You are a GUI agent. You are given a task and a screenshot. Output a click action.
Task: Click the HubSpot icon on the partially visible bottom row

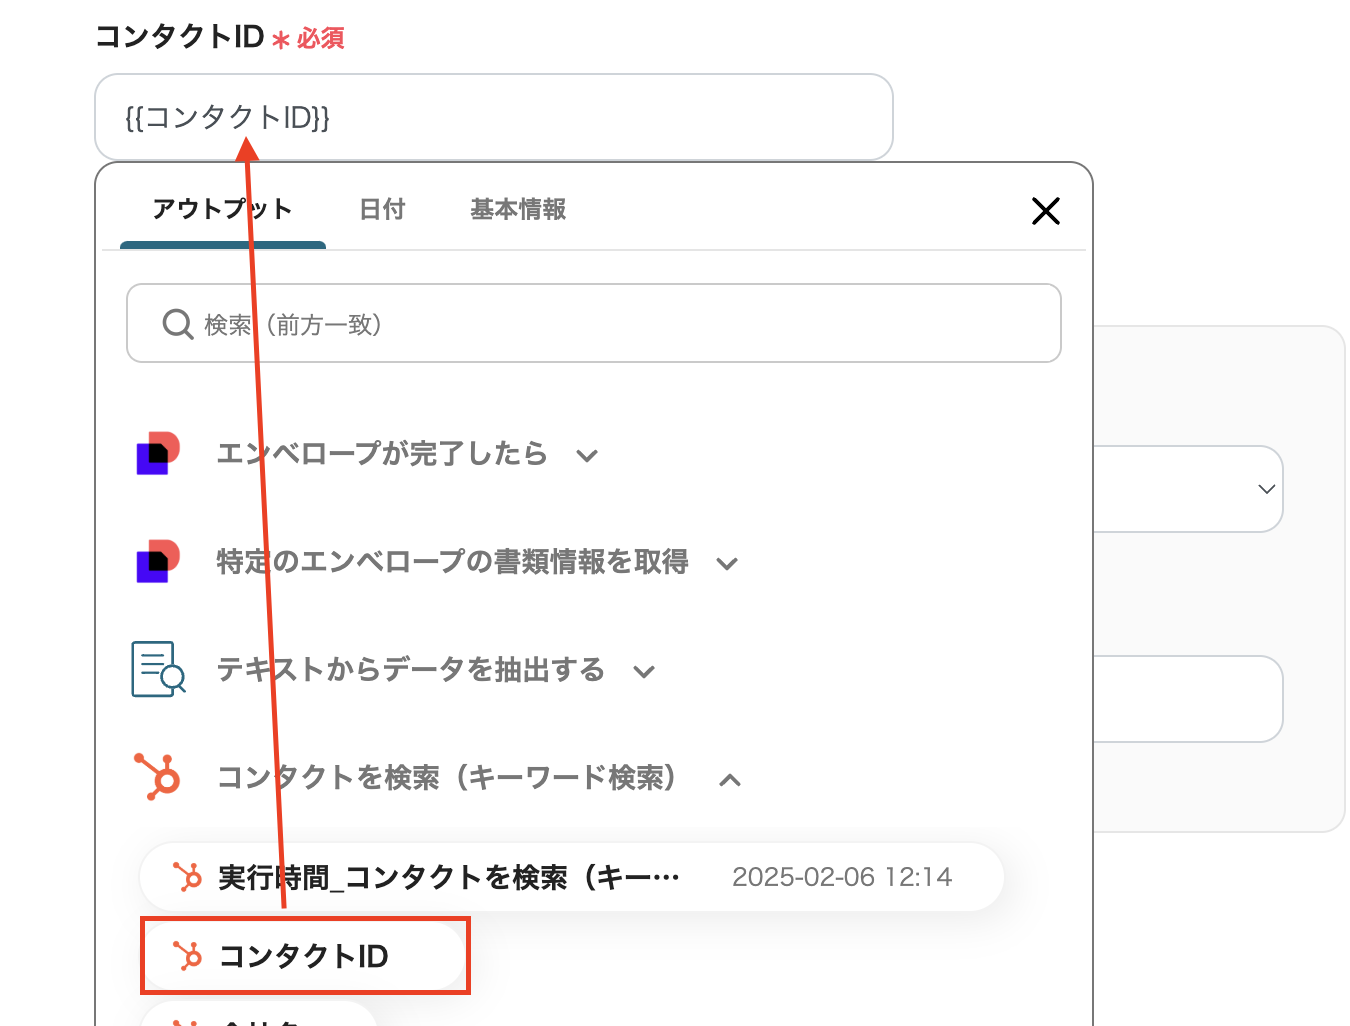[x=188, y=1020]
